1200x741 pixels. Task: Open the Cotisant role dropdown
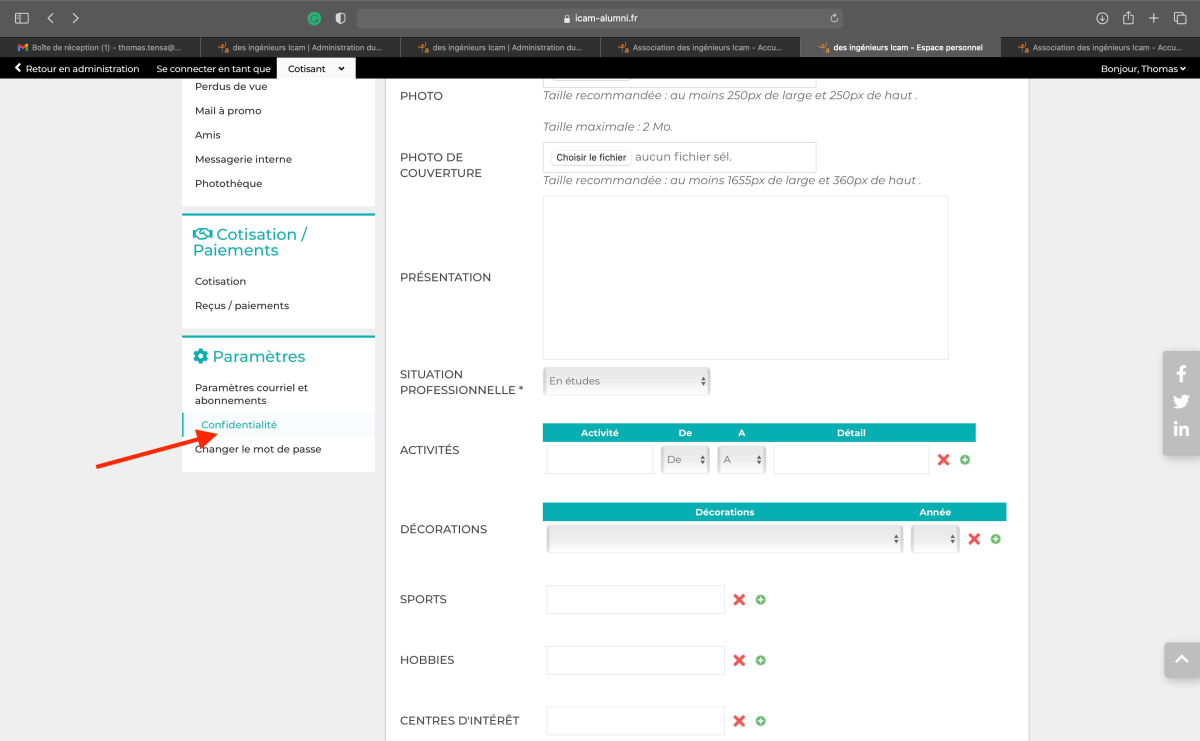(x=316, y=69)
